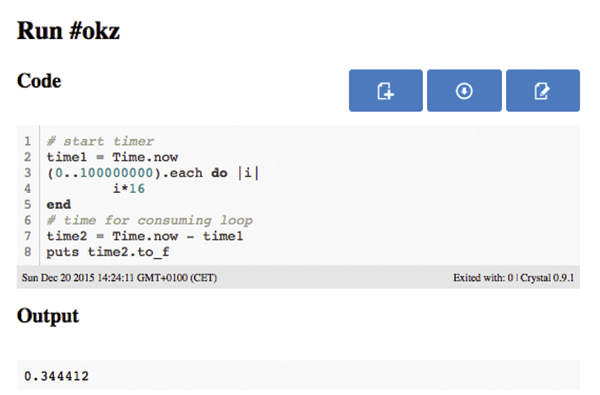Click the edit pencil icon button

[x=543, y=91]
